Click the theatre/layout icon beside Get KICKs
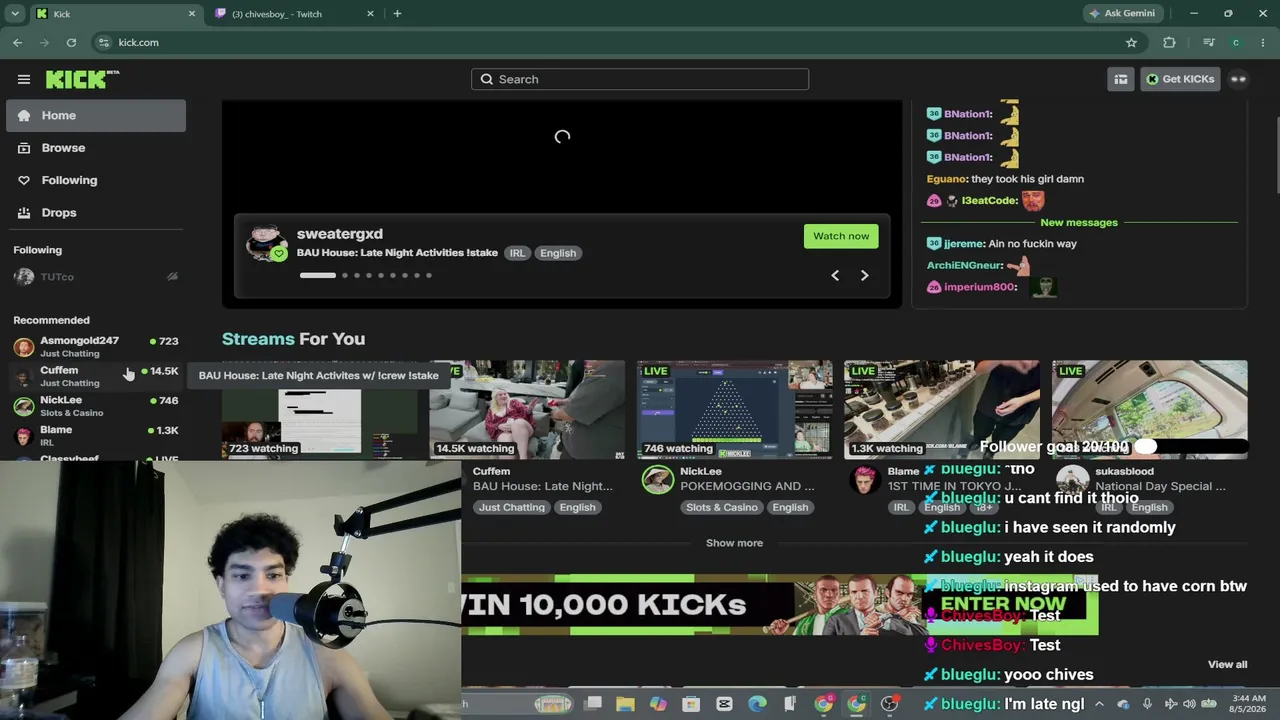The height and width of the screenshot is (720, 1280). point(1121,79)
